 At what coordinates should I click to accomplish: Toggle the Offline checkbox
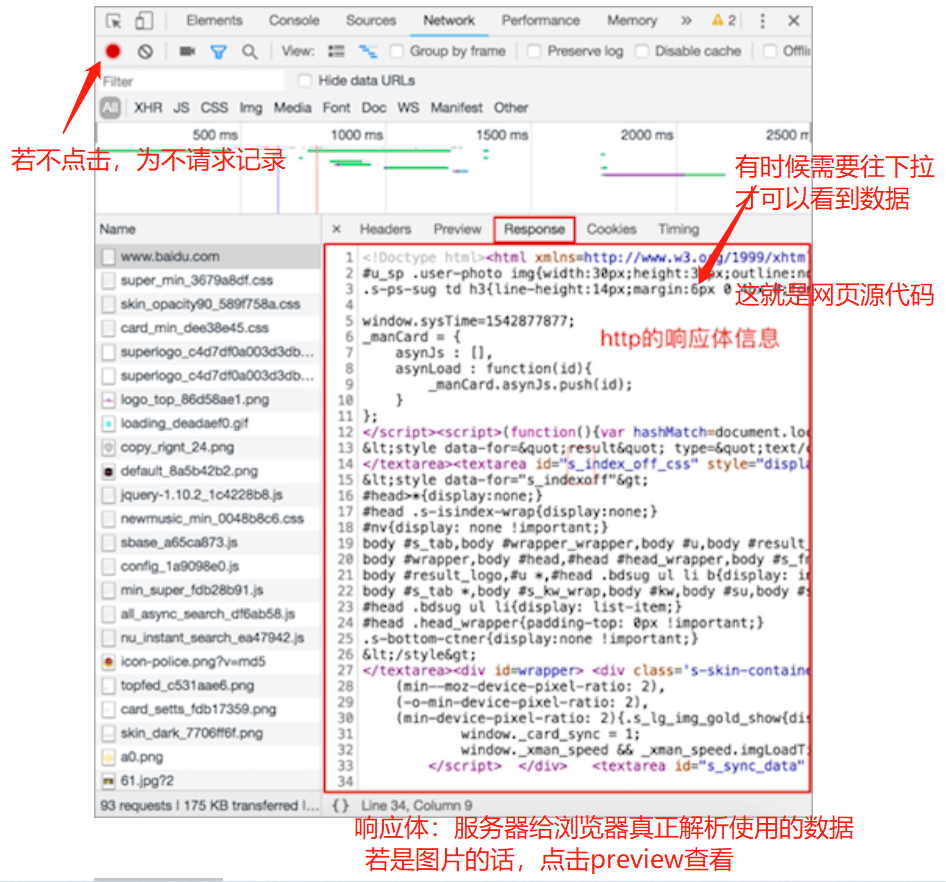(x=770, y=51)
